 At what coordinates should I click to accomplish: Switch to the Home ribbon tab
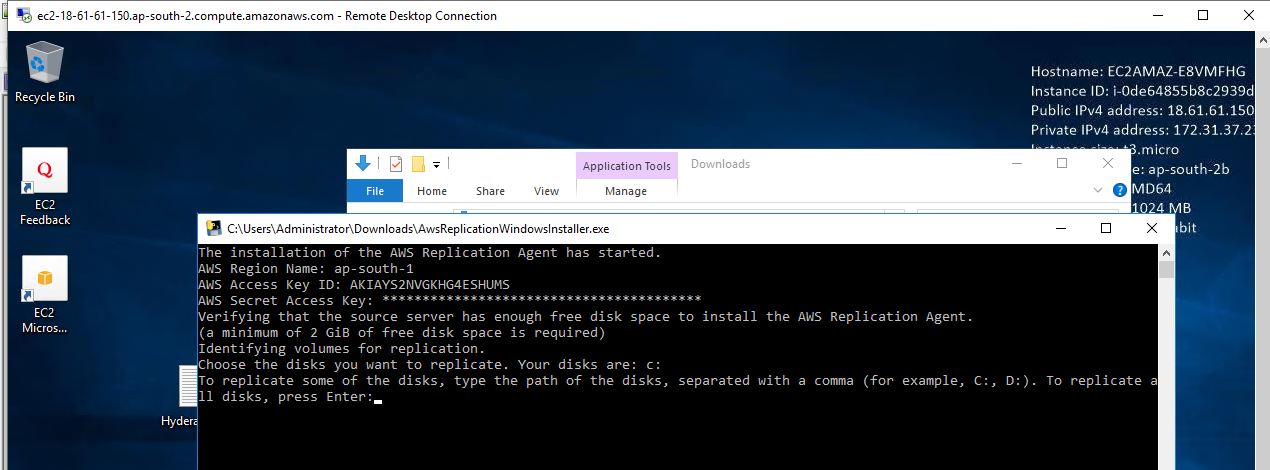point(432,191)
